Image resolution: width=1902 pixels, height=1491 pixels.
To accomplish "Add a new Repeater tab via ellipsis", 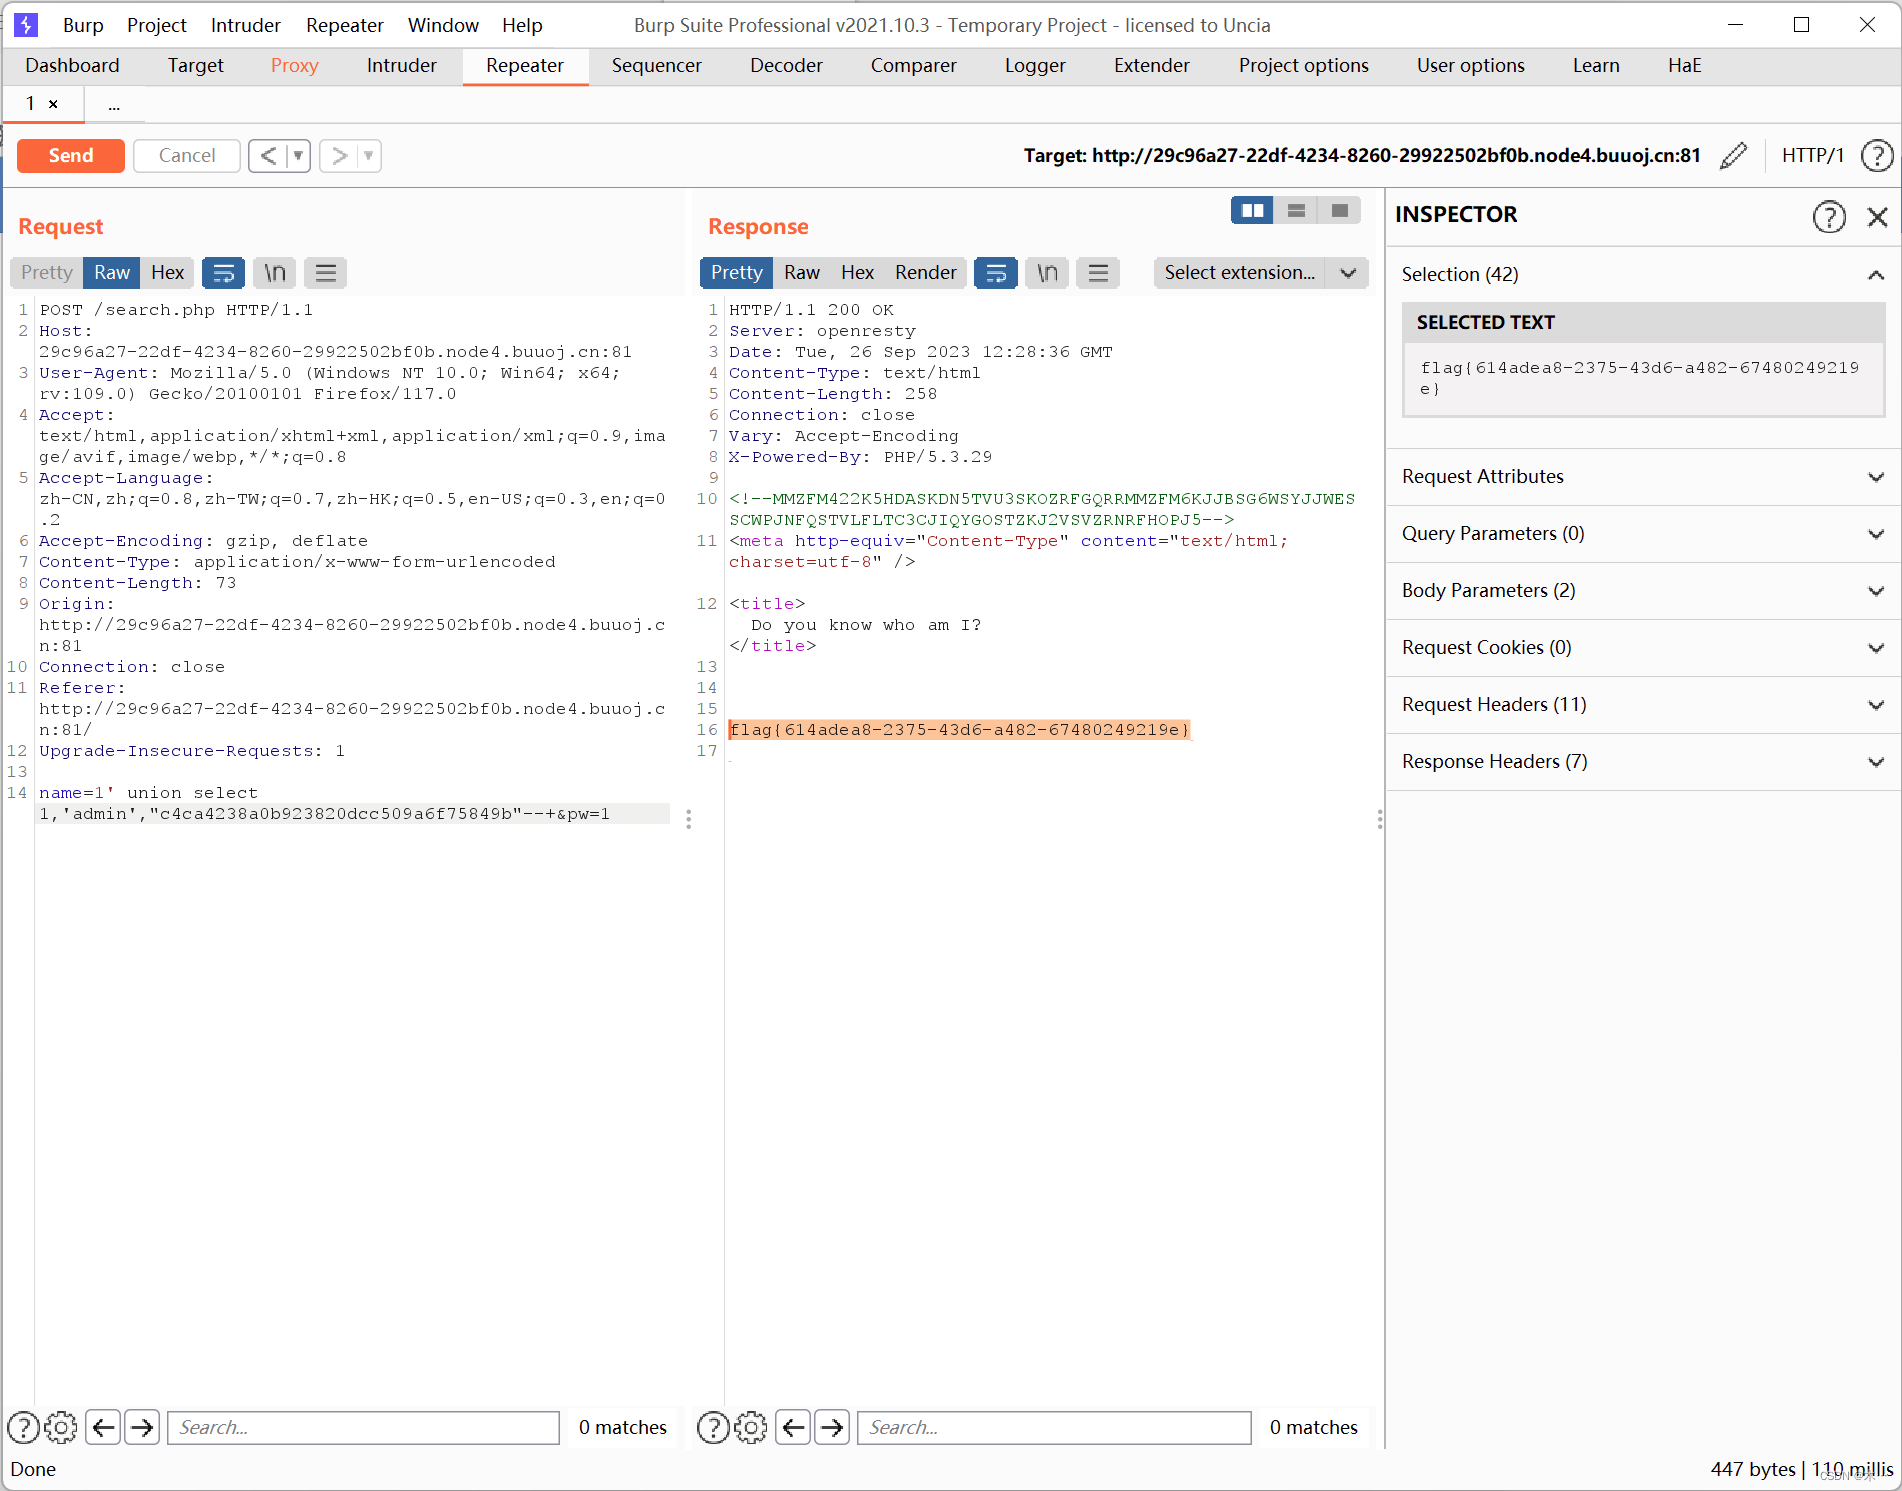I will 114,104.
